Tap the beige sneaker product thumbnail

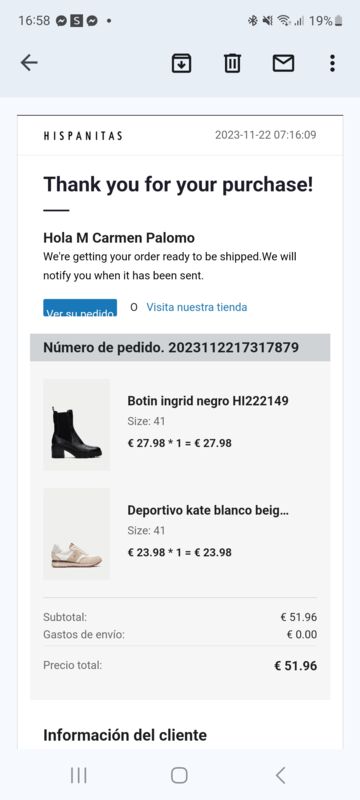coord(76,534)
